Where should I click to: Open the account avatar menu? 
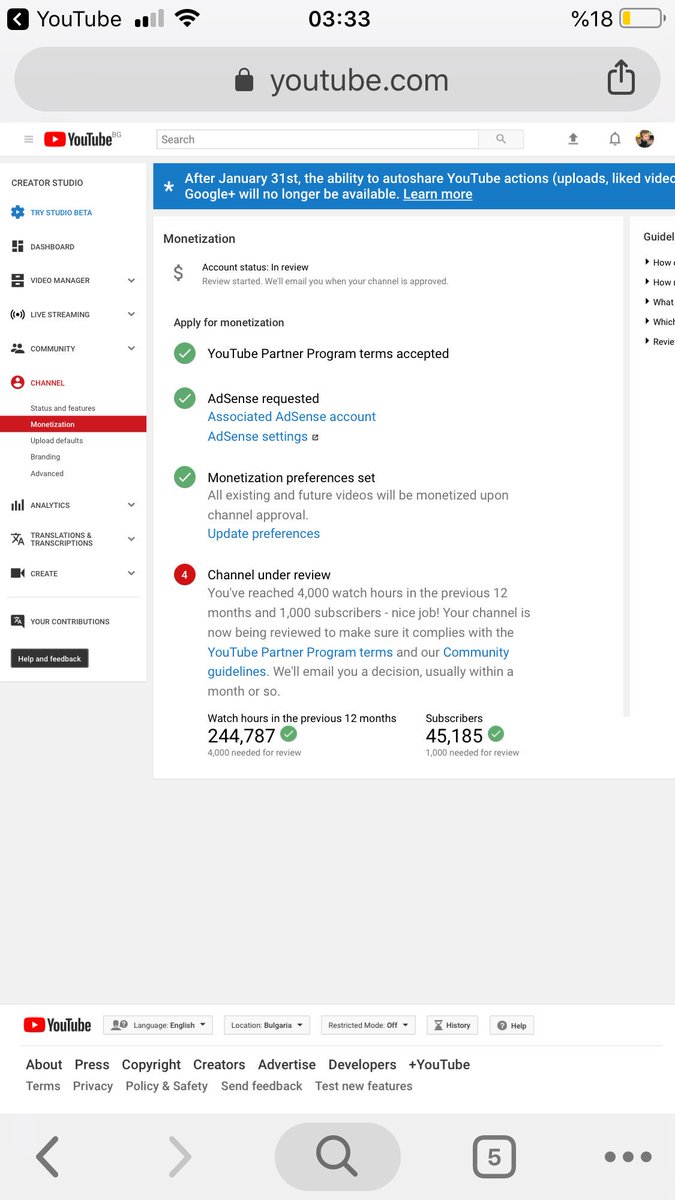pyautogui.click(x=645, y=139)
